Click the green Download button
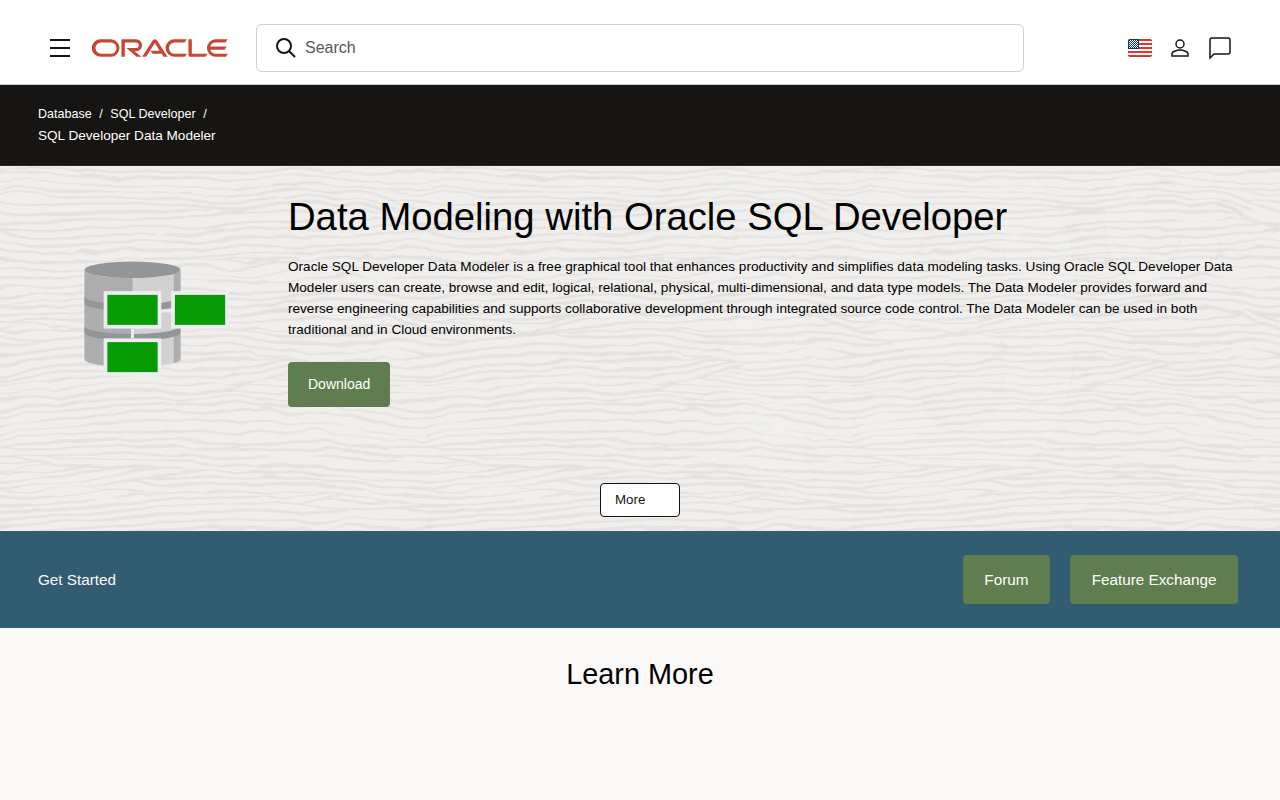This screenshot has width=1280, height=800. click(x=339, y=384)
